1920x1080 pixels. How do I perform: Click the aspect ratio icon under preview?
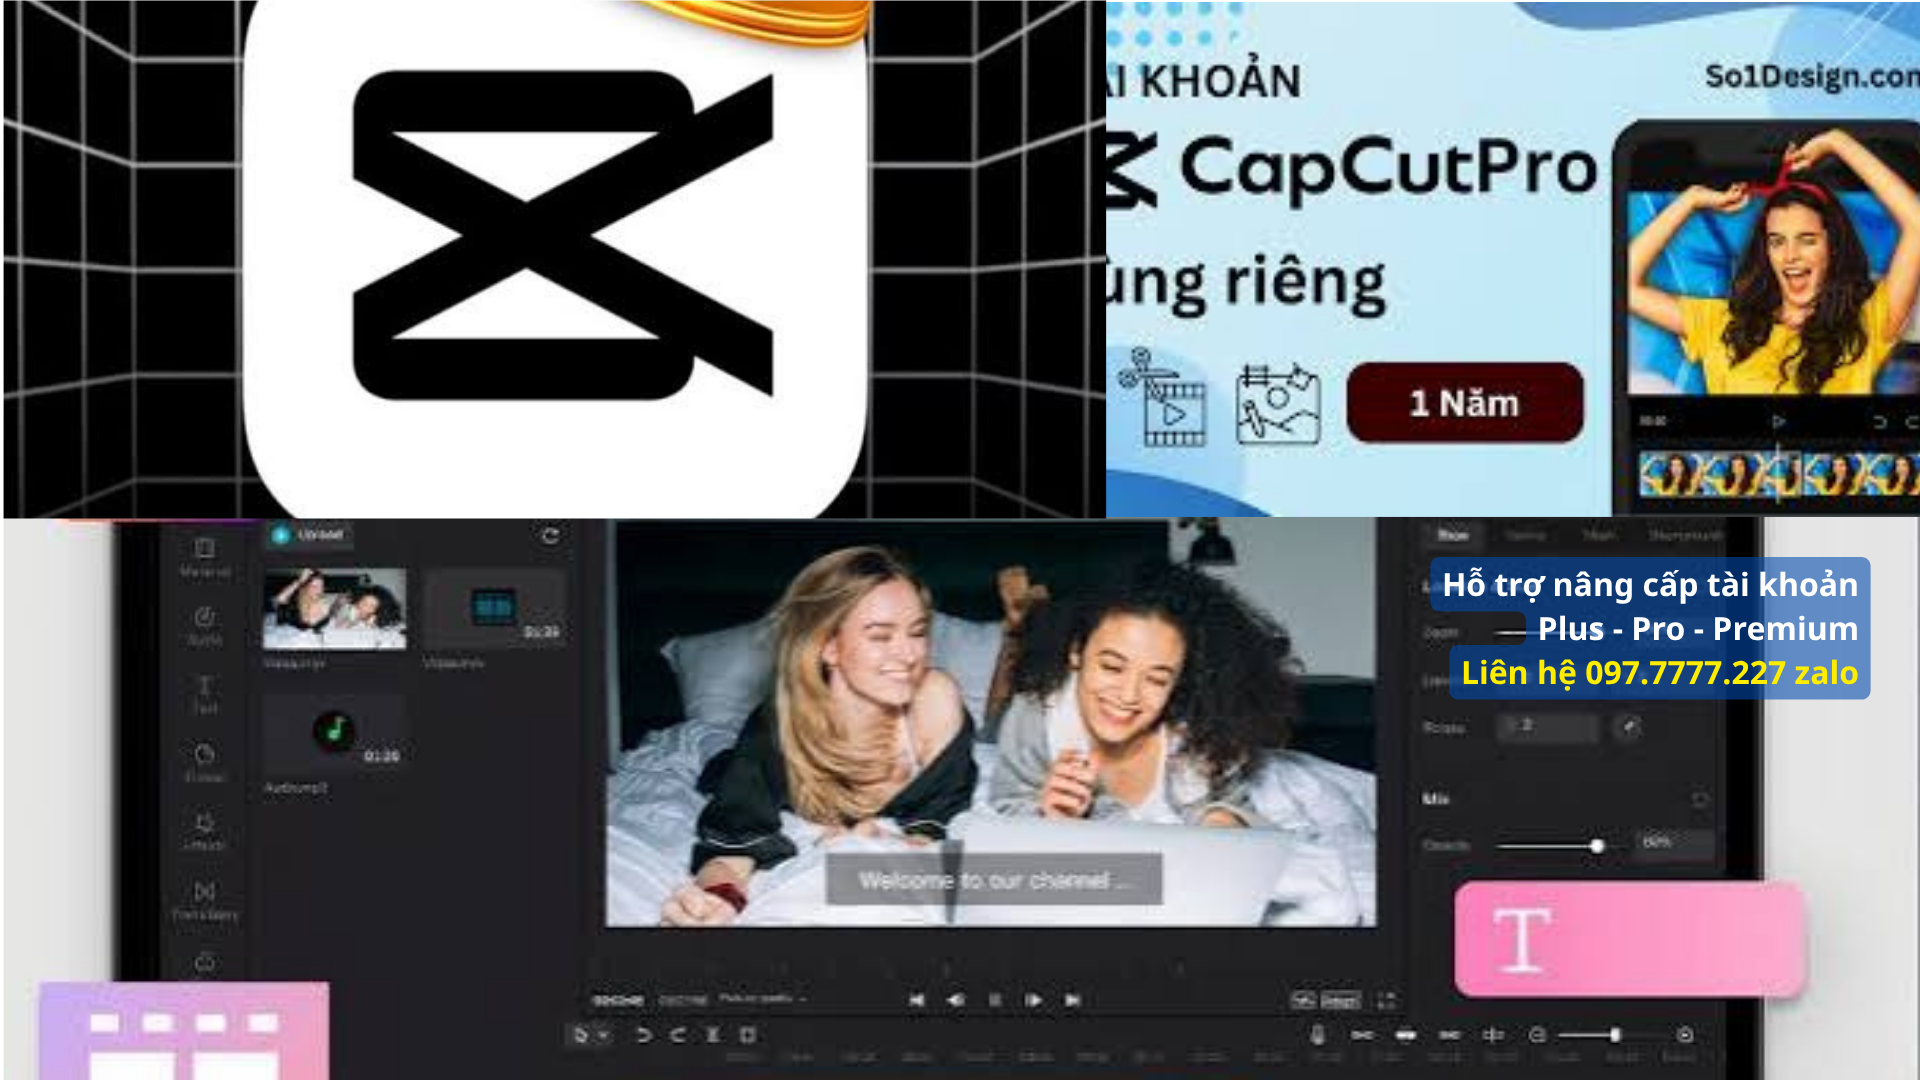(1303, 1000)
